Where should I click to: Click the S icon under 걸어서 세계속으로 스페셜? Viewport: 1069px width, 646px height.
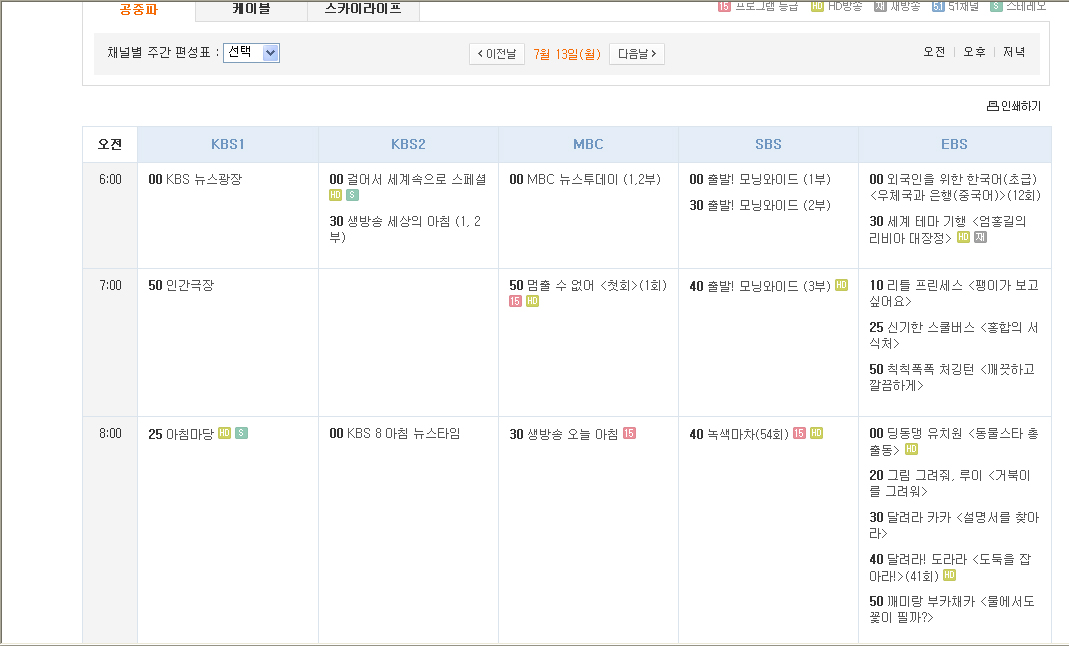pyautogui.click(x=352, y=195)
